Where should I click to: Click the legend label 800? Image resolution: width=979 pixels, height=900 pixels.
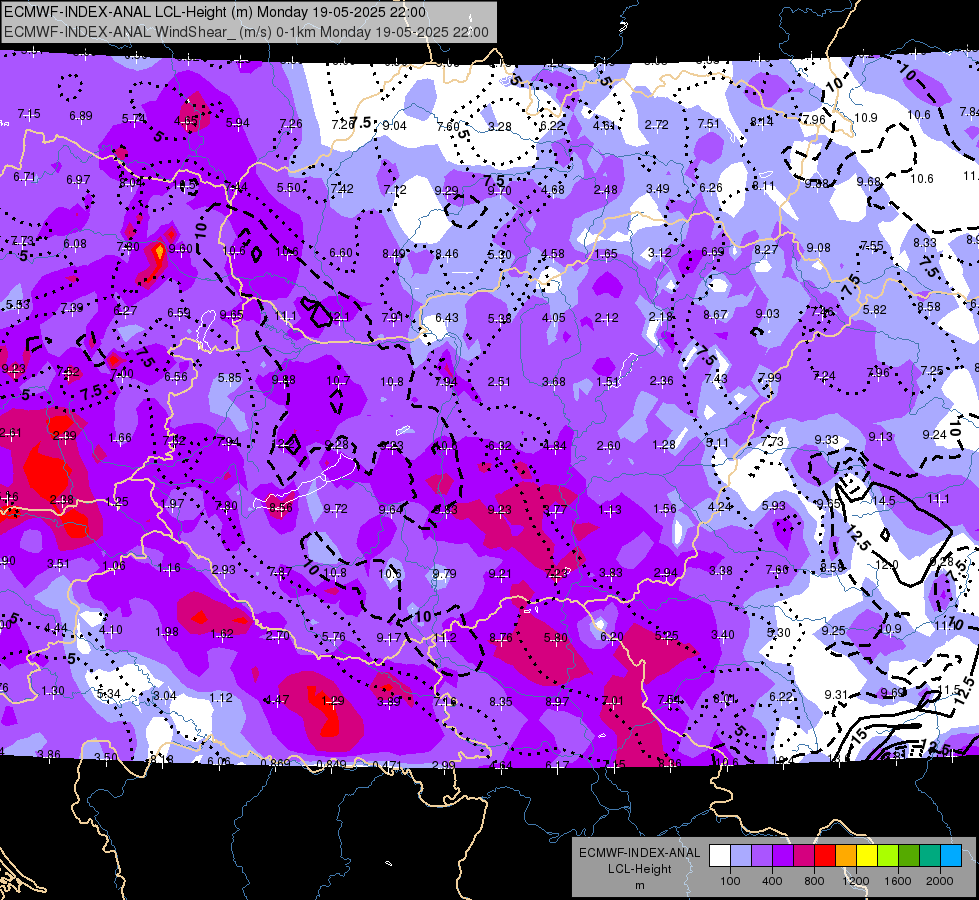point(814,881)
